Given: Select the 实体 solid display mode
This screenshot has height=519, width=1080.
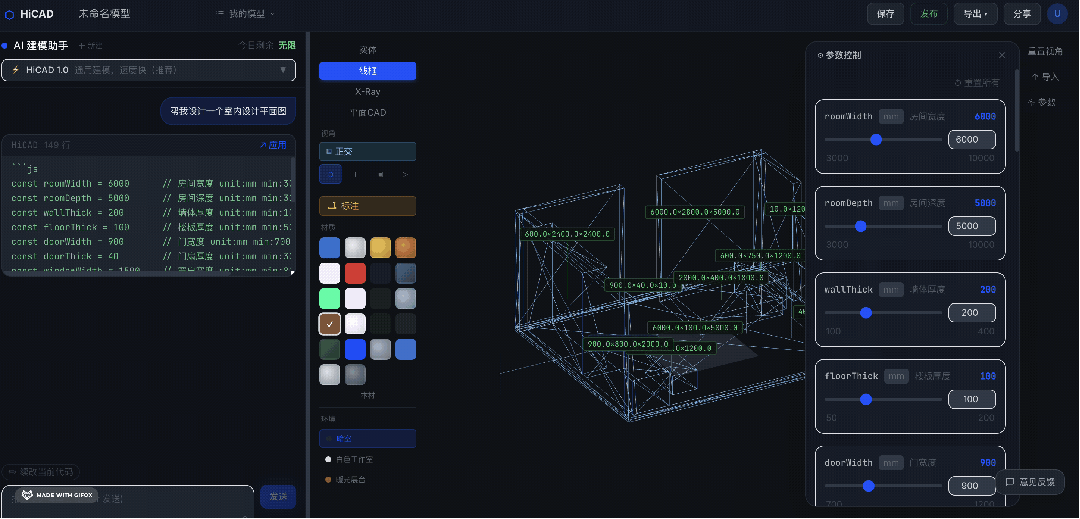Looking at the screenshot, I should pyautogui.click(x=368, y=50).
